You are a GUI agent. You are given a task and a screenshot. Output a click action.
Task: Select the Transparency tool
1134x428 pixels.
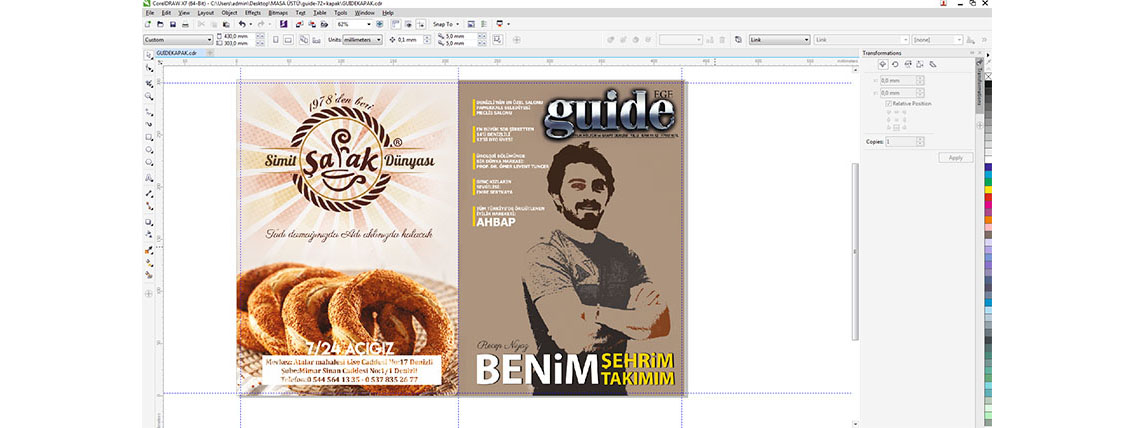(149, 234)
